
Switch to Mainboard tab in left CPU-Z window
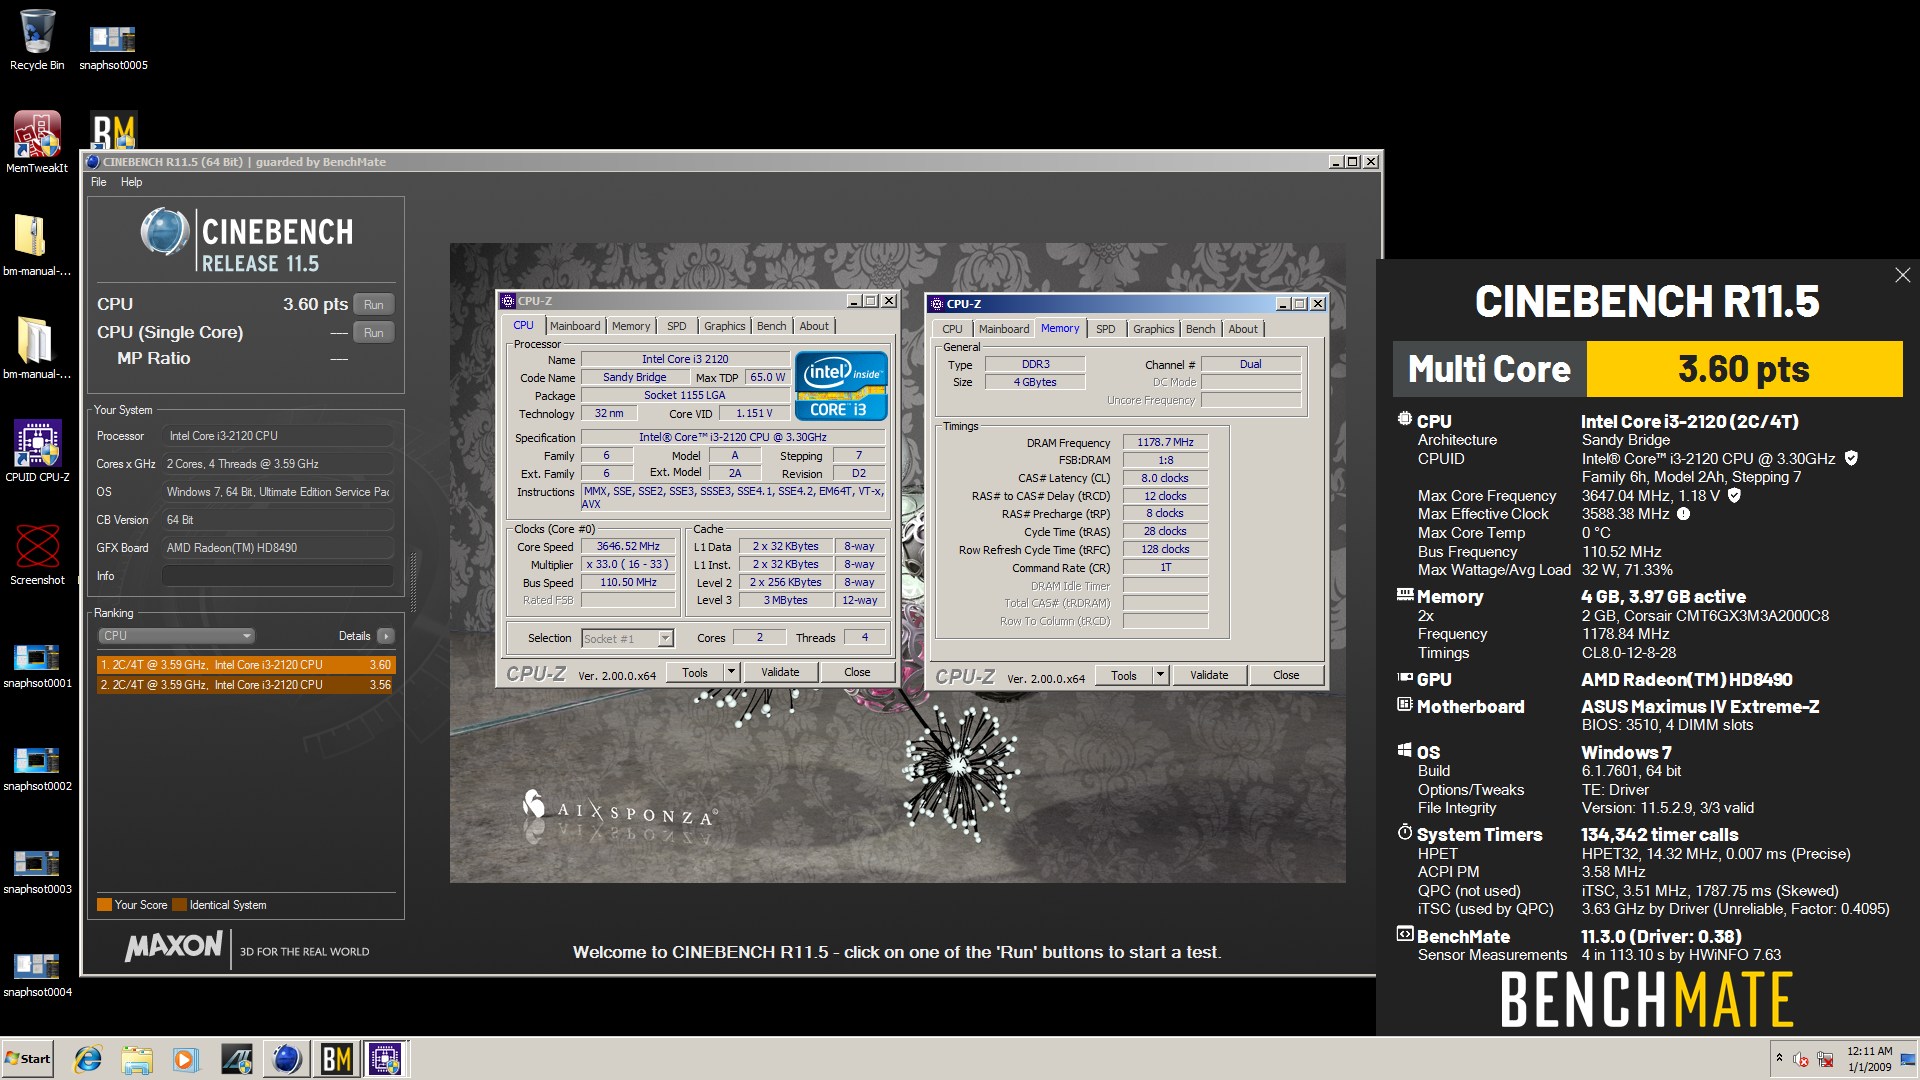(x=575, y=326)
